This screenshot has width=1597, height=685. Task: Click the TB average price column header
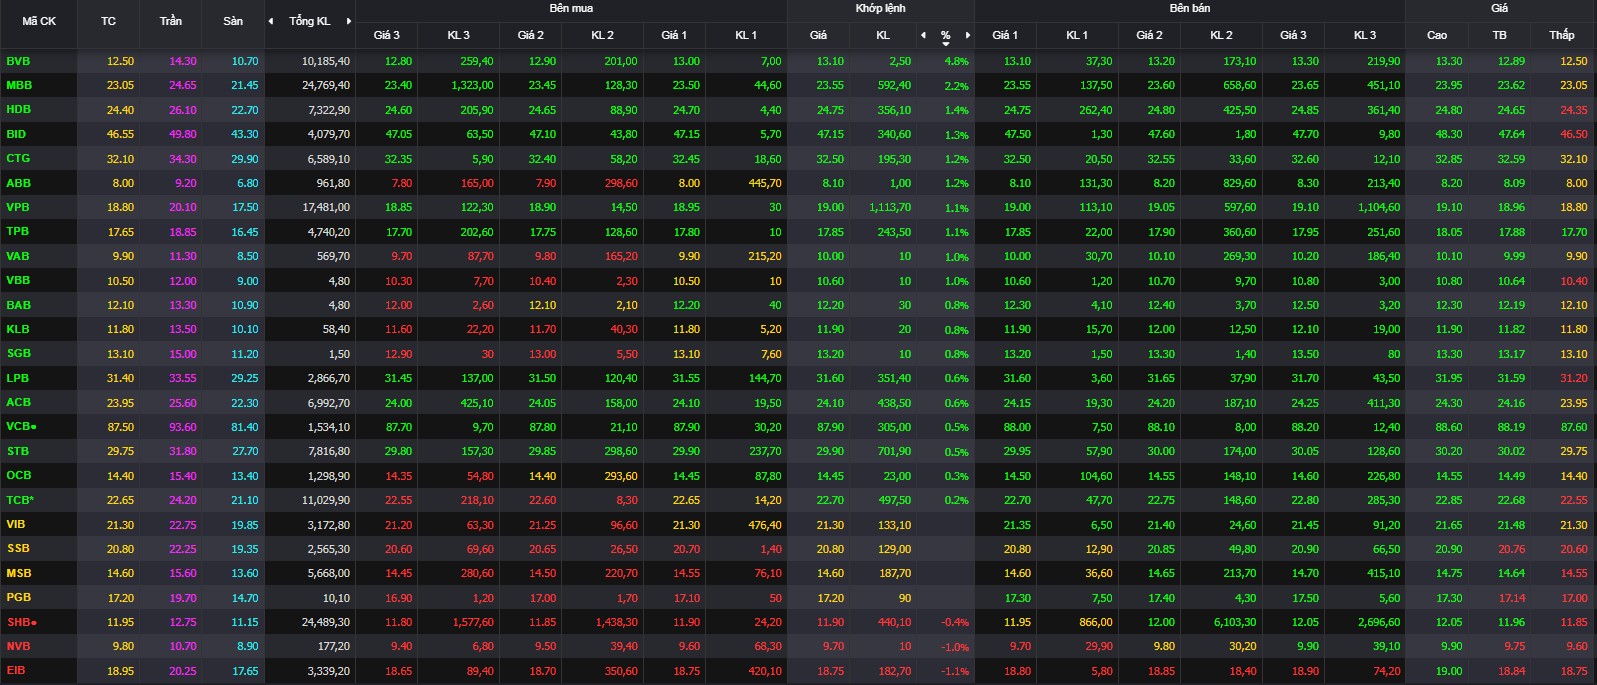tap(1499, 35)
